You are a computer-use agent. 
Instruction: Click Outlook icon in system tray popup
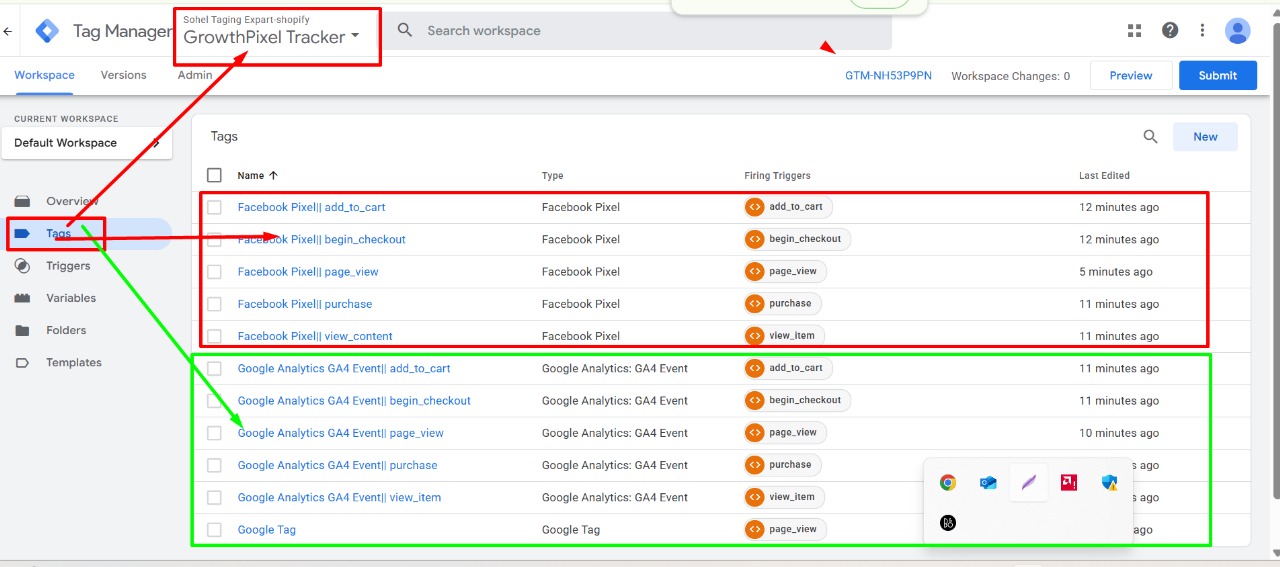(x=988, y=482)
